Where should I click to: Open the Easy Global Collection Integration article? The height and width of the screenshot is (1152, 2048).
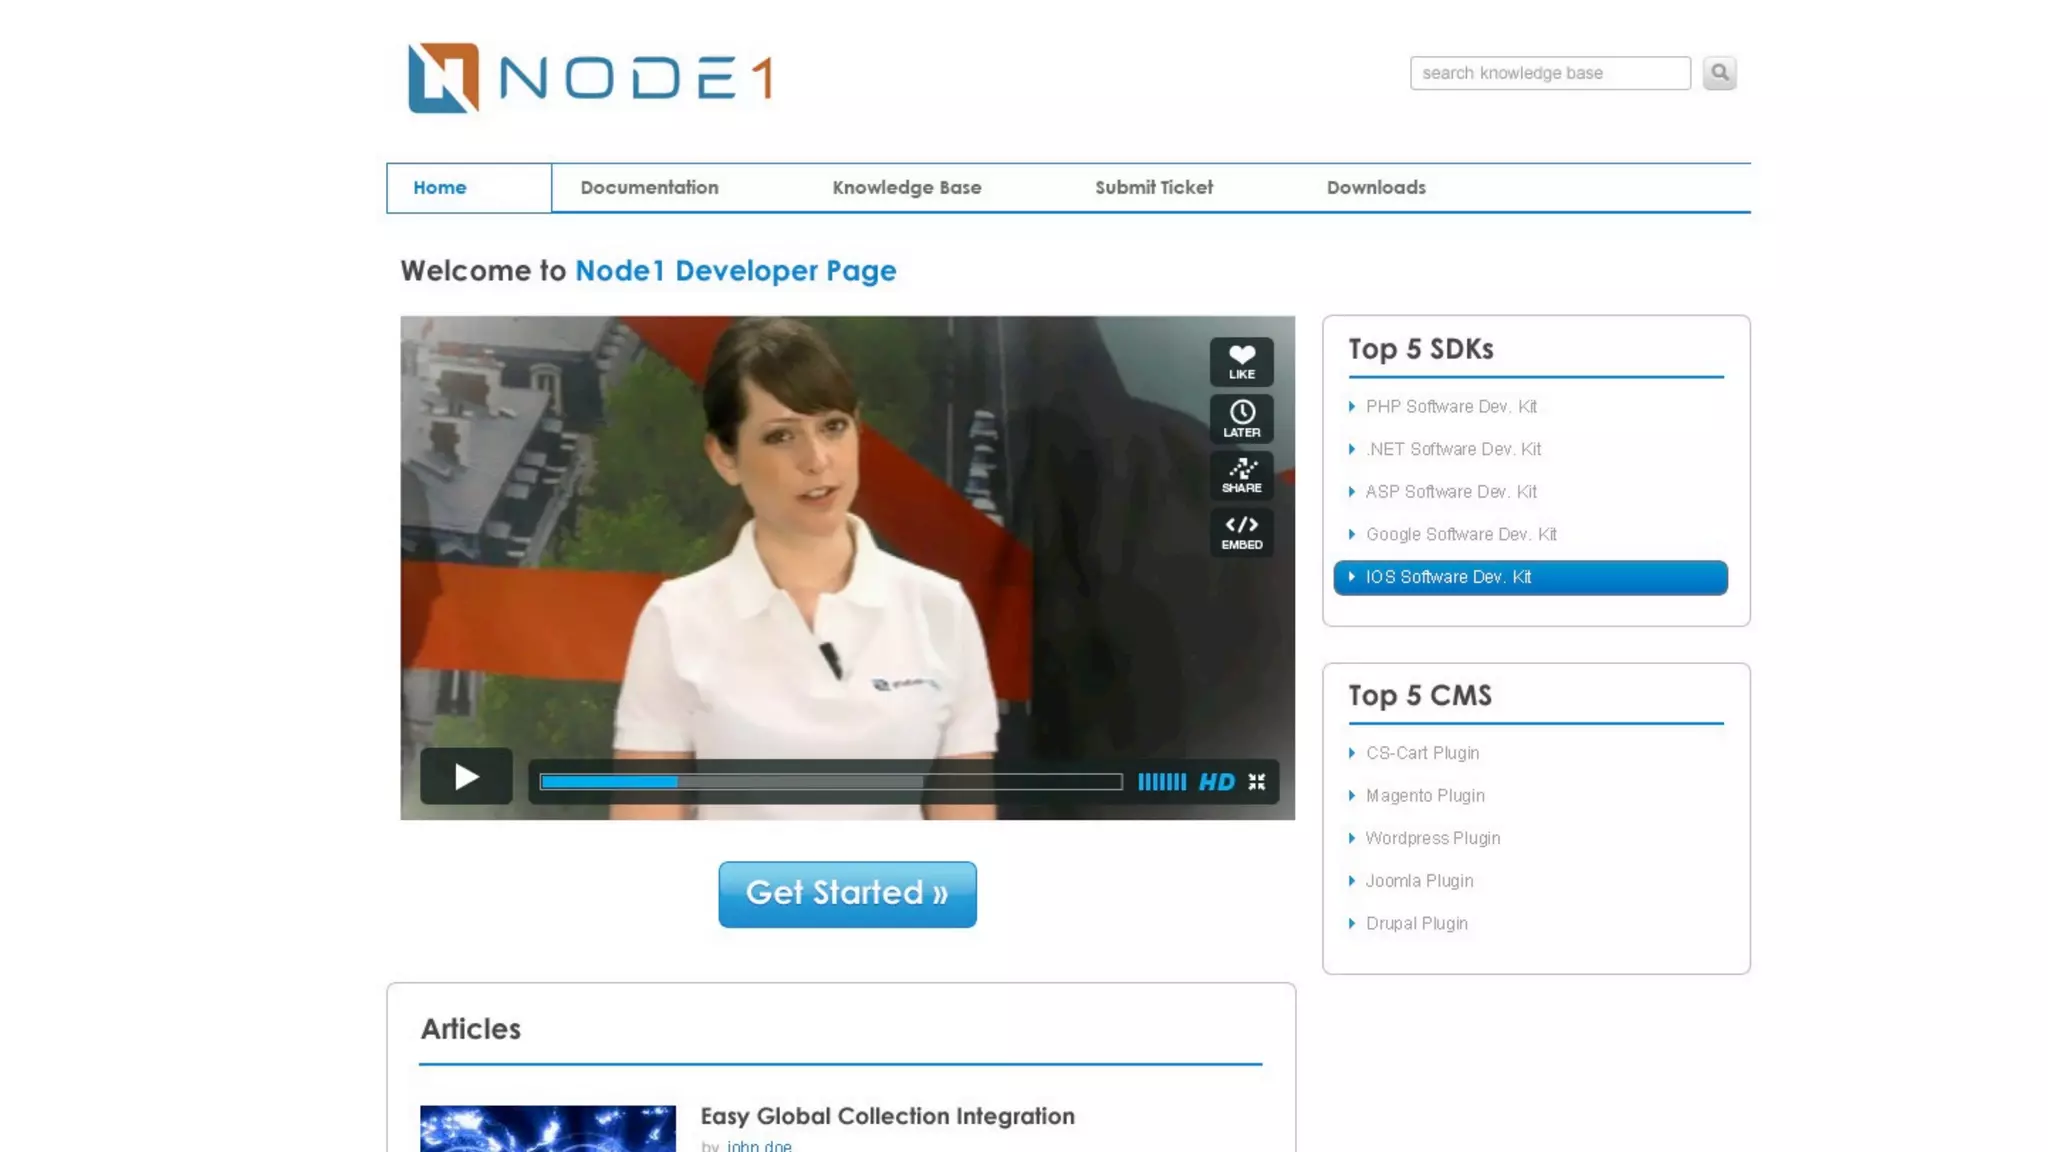pyautogui.click(x=887, y=1116)
